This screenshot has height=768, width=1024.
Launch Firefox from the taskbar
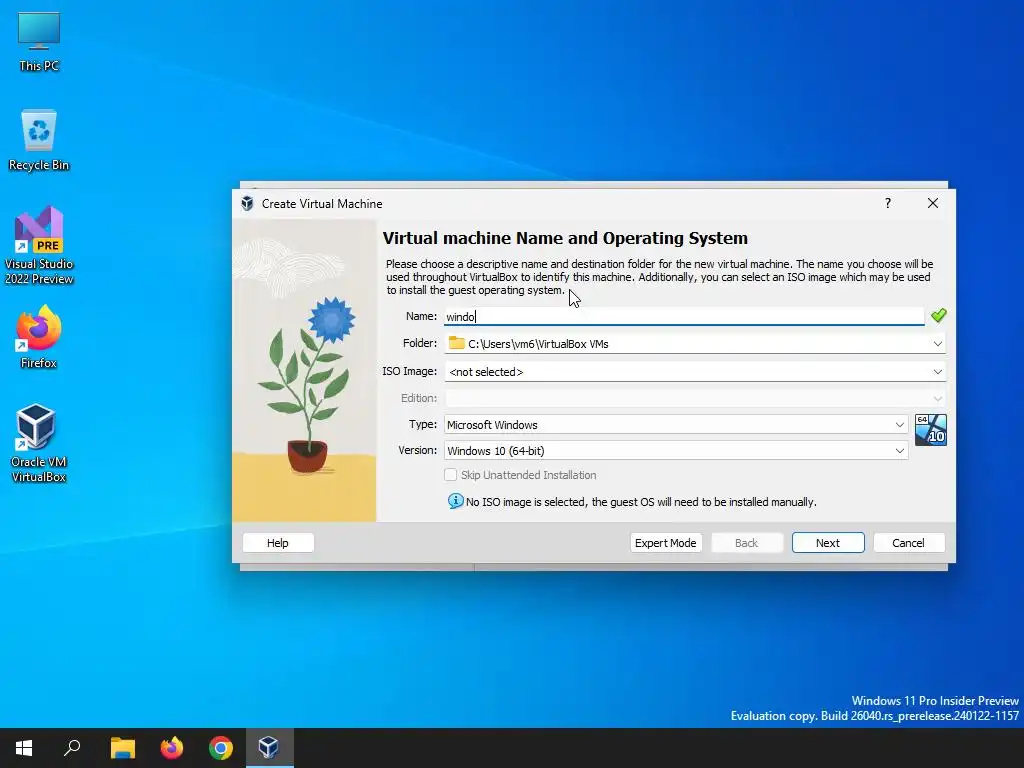pyautogui.click(x=172, y=748)
